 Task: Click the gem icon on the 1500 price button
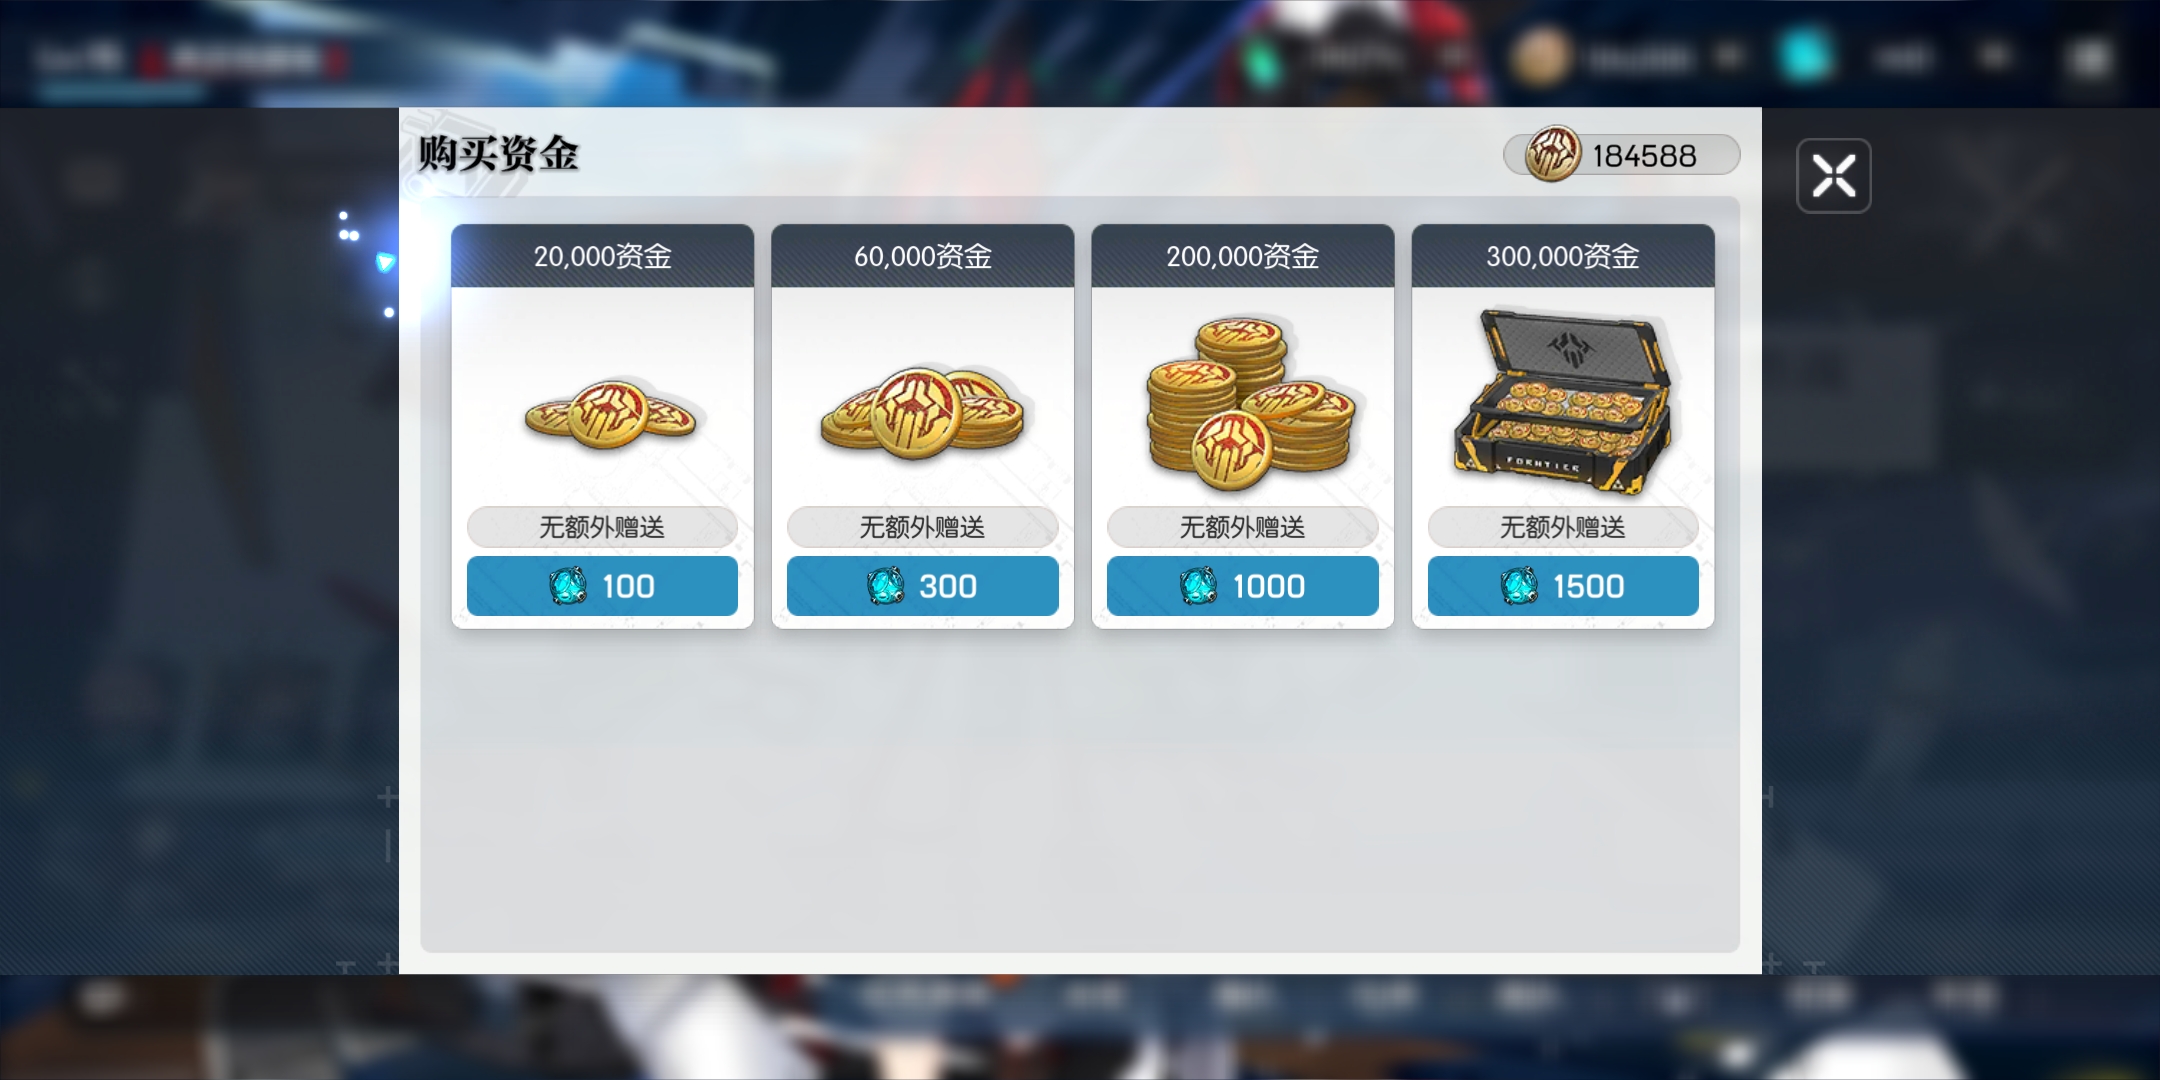tap(1519, 586)
